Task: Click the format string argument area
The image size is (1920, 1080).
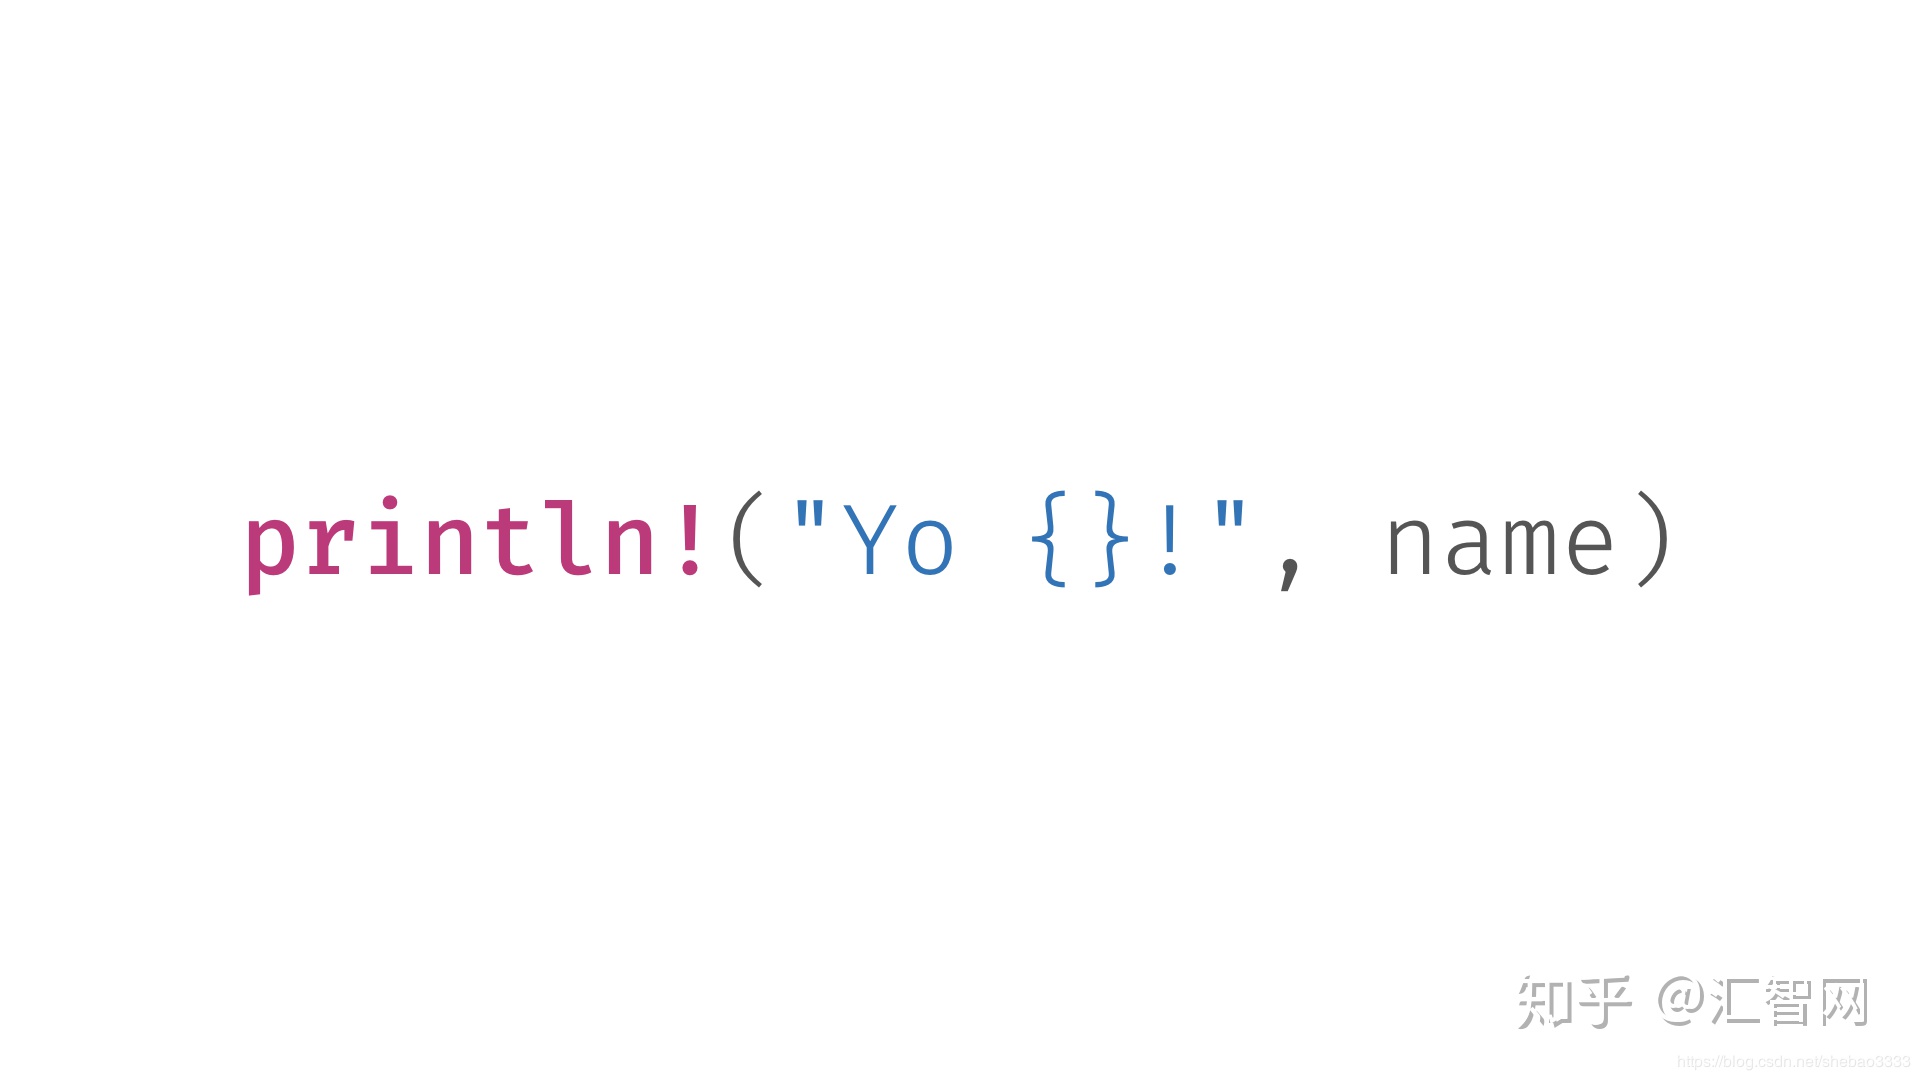Action: tap(1029, 534)
